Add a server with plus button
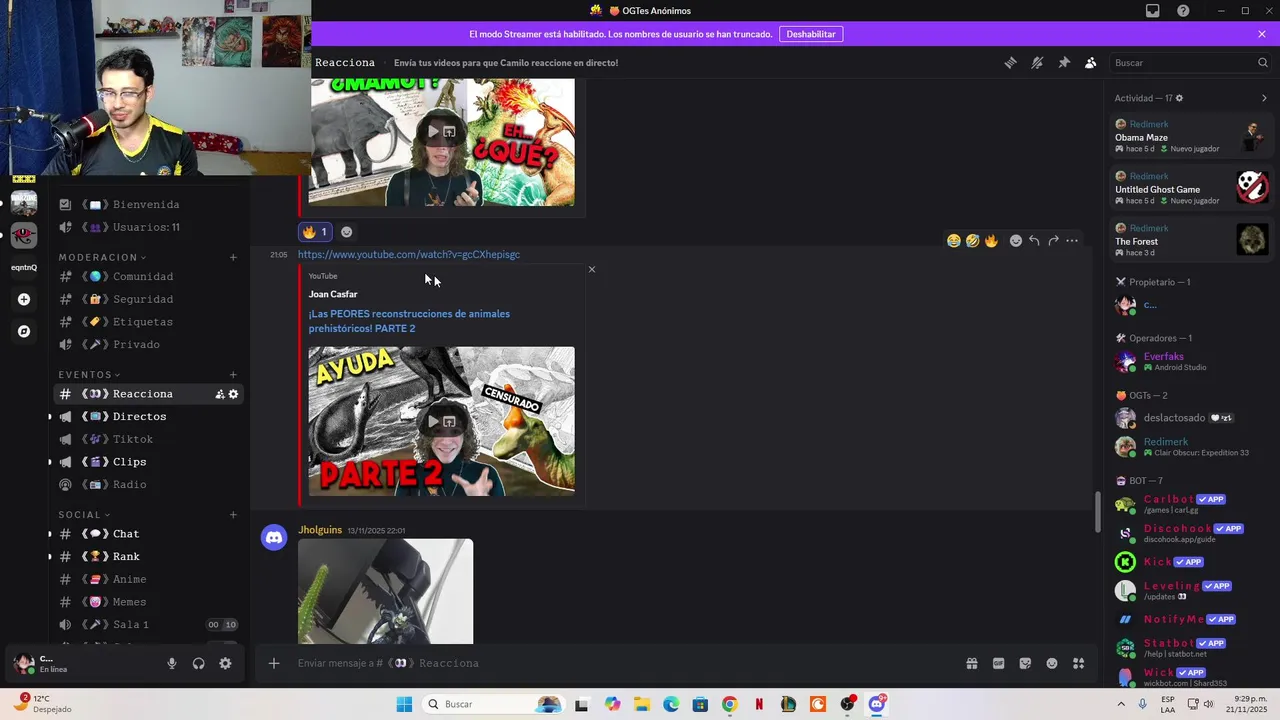The height and width of the screenshot is (720, 1280). [24, 299]
